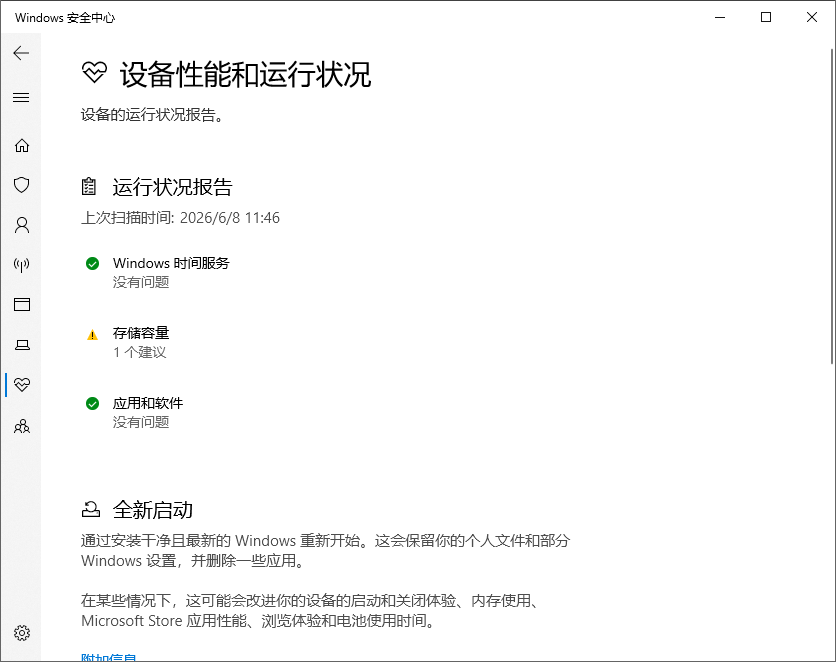Click the green check beside 应用和软件
The image size is (836, 662).
click(x=92, y=403)
